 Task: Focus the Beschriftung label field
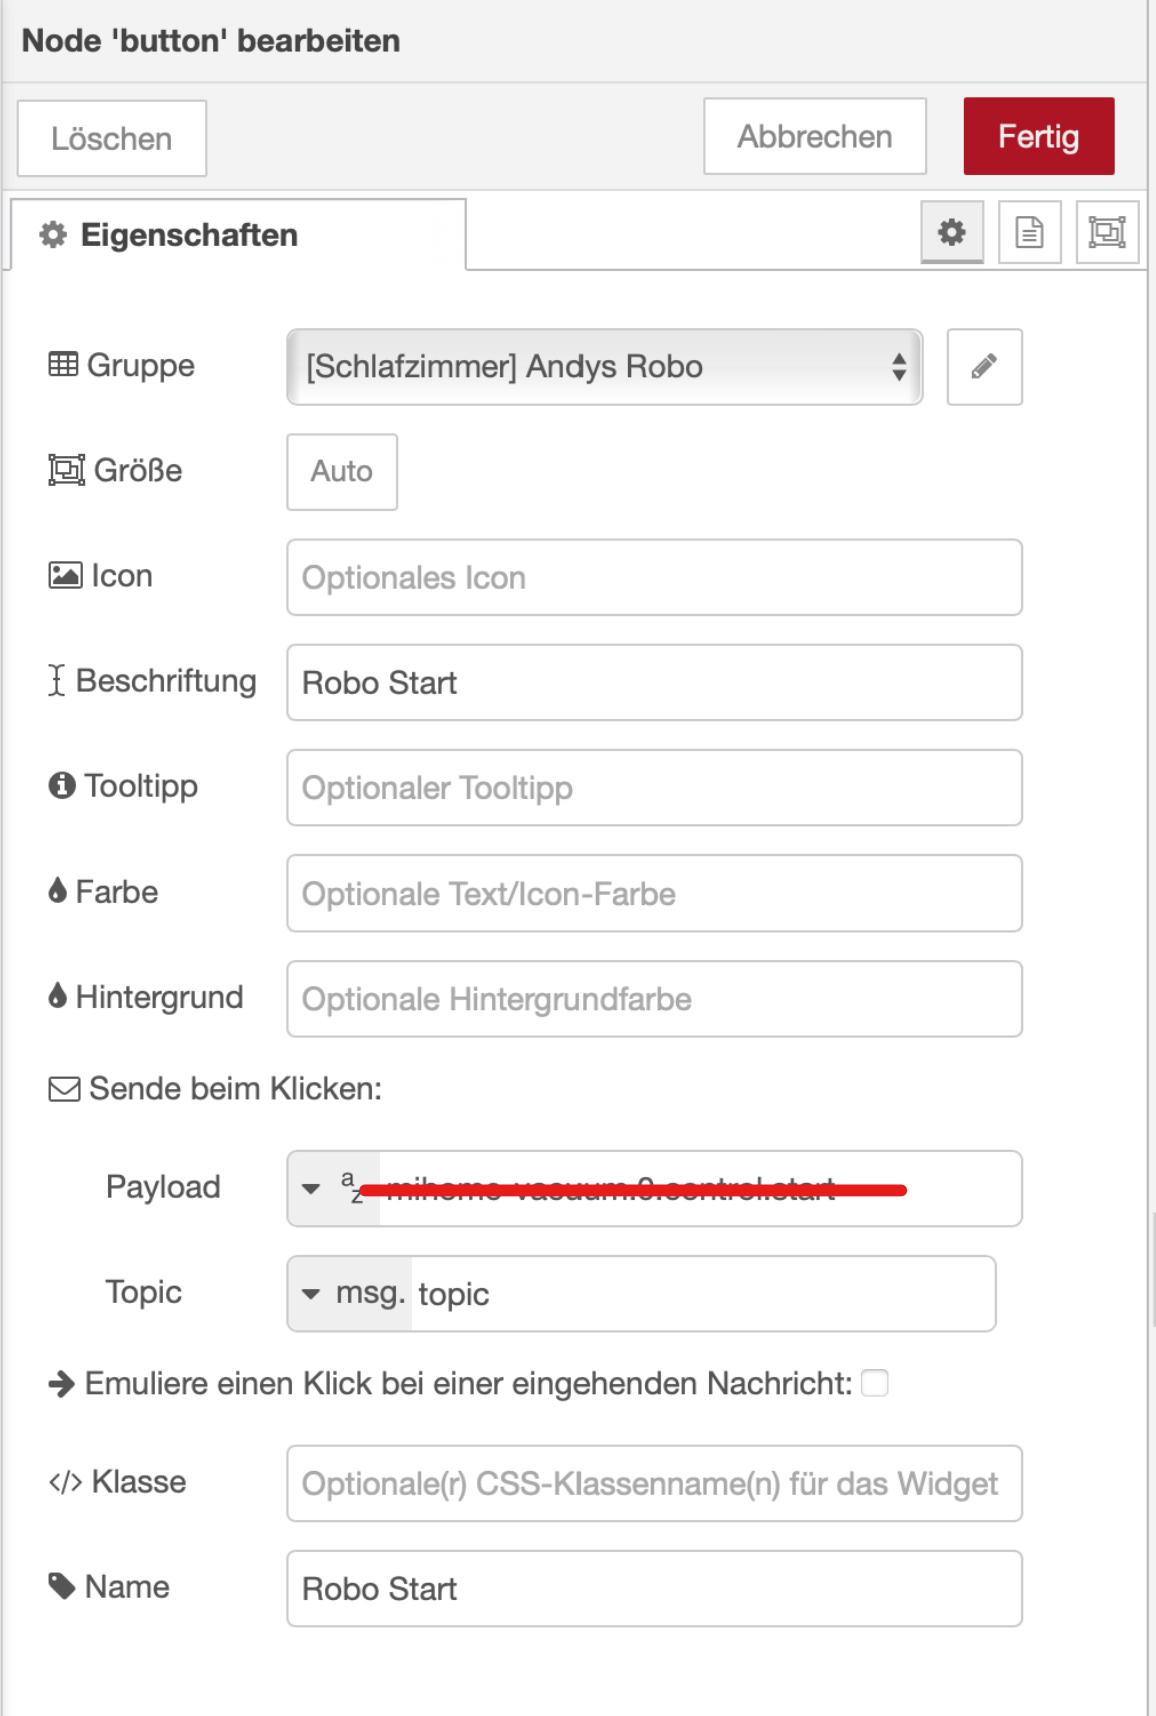[654, 683]
